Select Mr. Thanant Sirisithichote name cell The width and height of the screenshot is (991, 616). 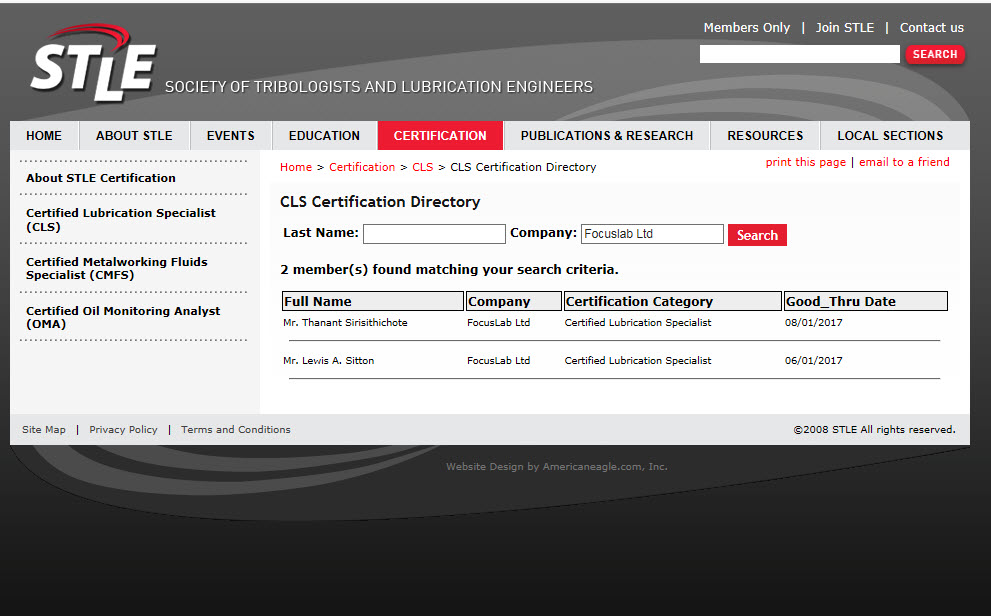pyautogui.click(x=345, y=323)
